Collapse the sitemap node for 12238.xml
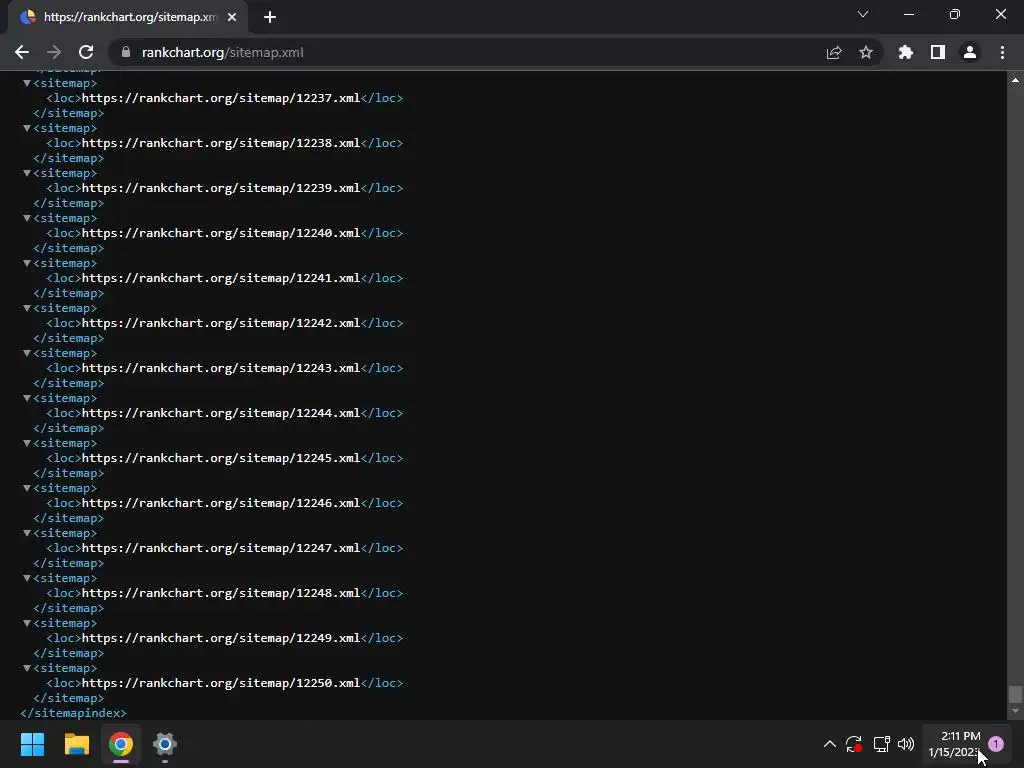The width and height of the screenshot is (1024, 768). 27,128
